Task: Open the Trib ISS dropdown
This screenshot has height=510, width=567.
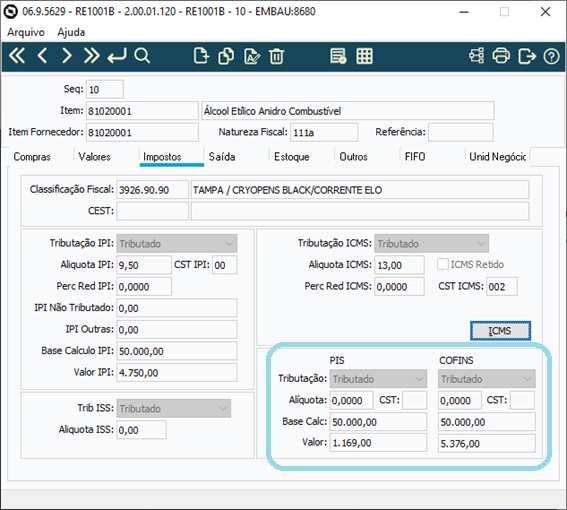Action: (174, 408)
